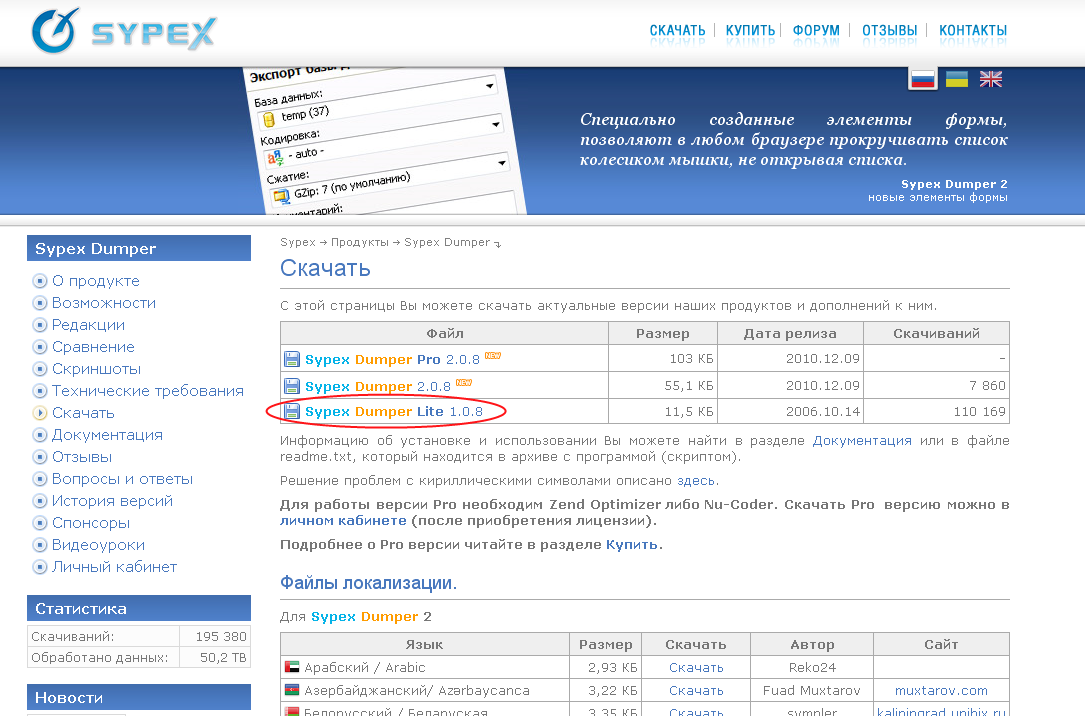Image resolution: width=1085 pixels, height=716 pixels.
Task: Click the active arrow bullet beside Скачать
Action: click(x=39, y=413)
